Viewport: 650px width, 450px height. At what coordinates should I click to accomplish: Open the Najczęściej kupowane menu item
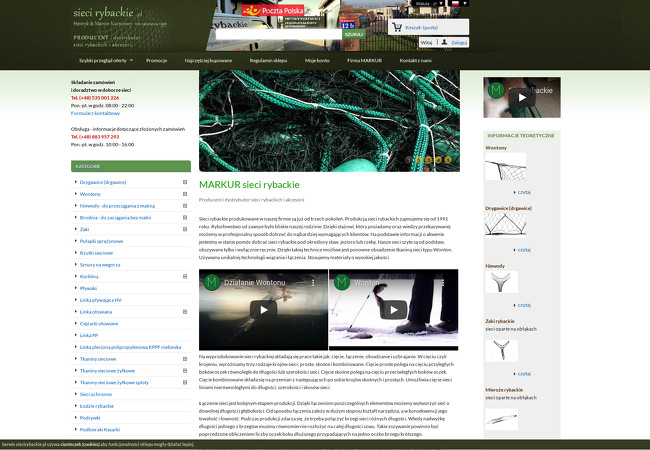[208, 60]
